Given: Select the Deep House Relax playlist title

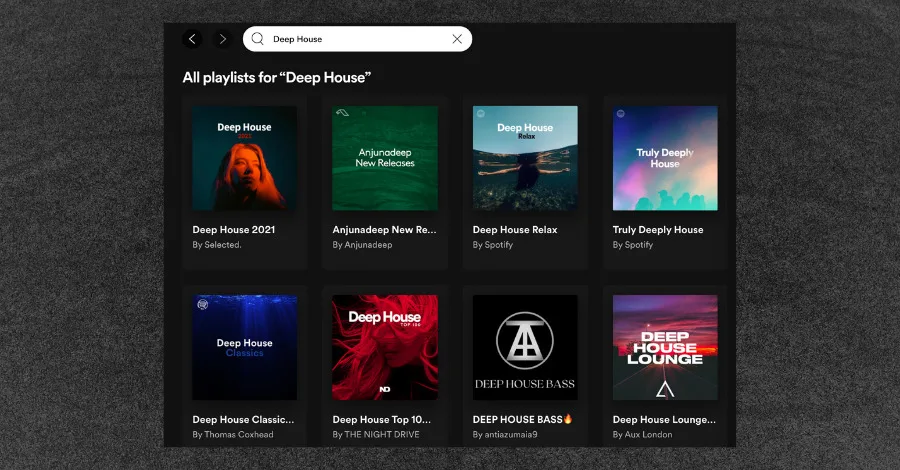Looking at the screenshot, I should 515,230.
